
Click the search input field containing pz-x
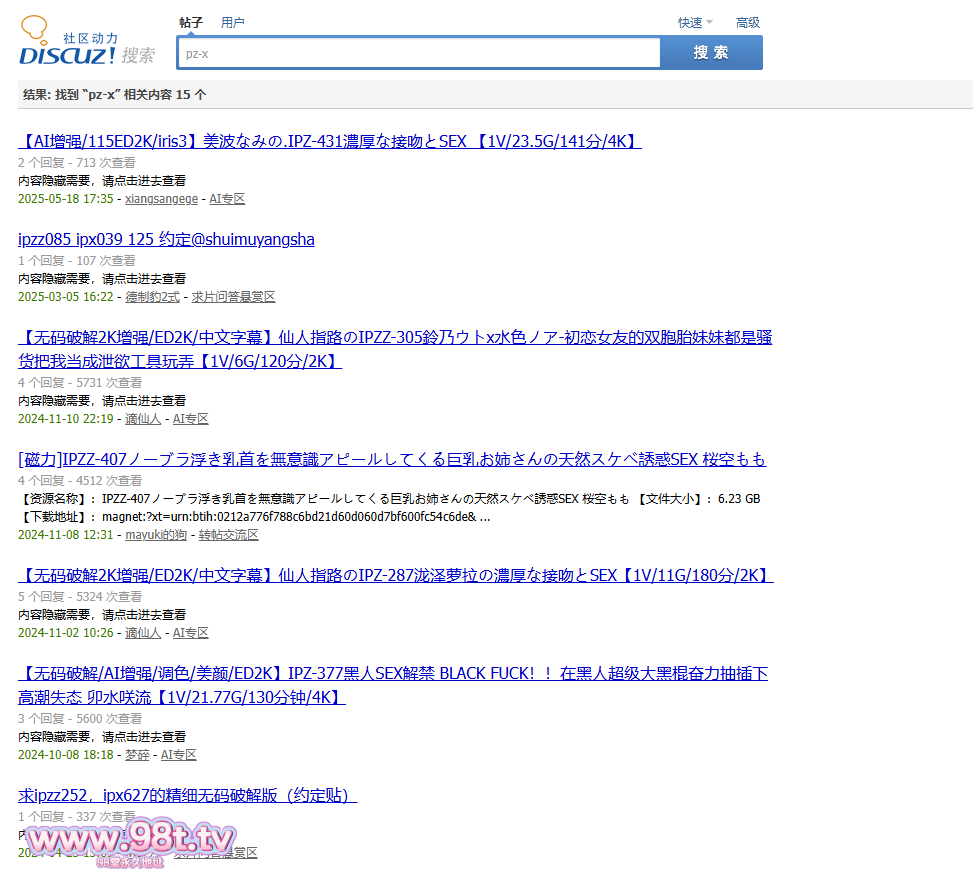tap(418, 53)
